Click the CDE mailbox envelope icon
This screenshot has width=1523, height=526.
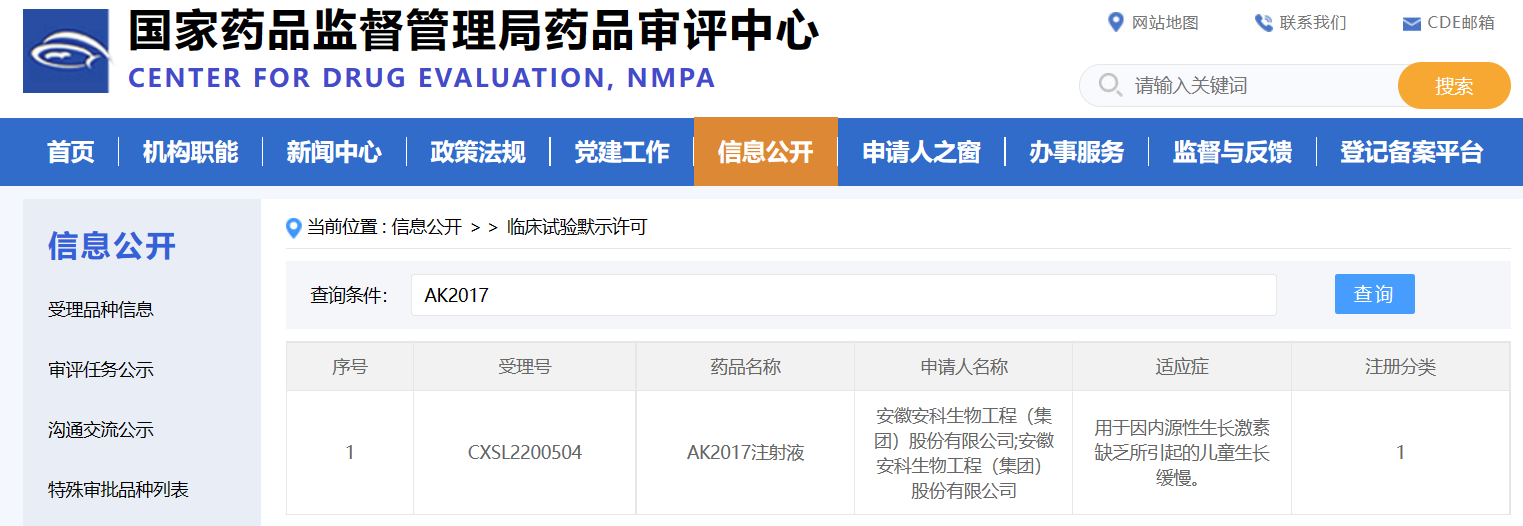(1411, 24)
